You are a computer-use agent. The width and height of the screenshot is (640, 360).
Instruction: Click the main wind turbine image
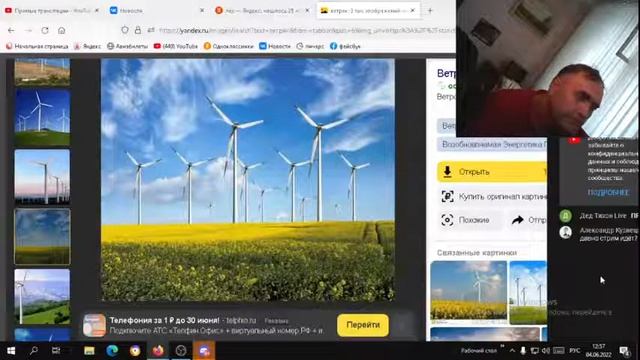pyautogui.click(x=248, y=180)
